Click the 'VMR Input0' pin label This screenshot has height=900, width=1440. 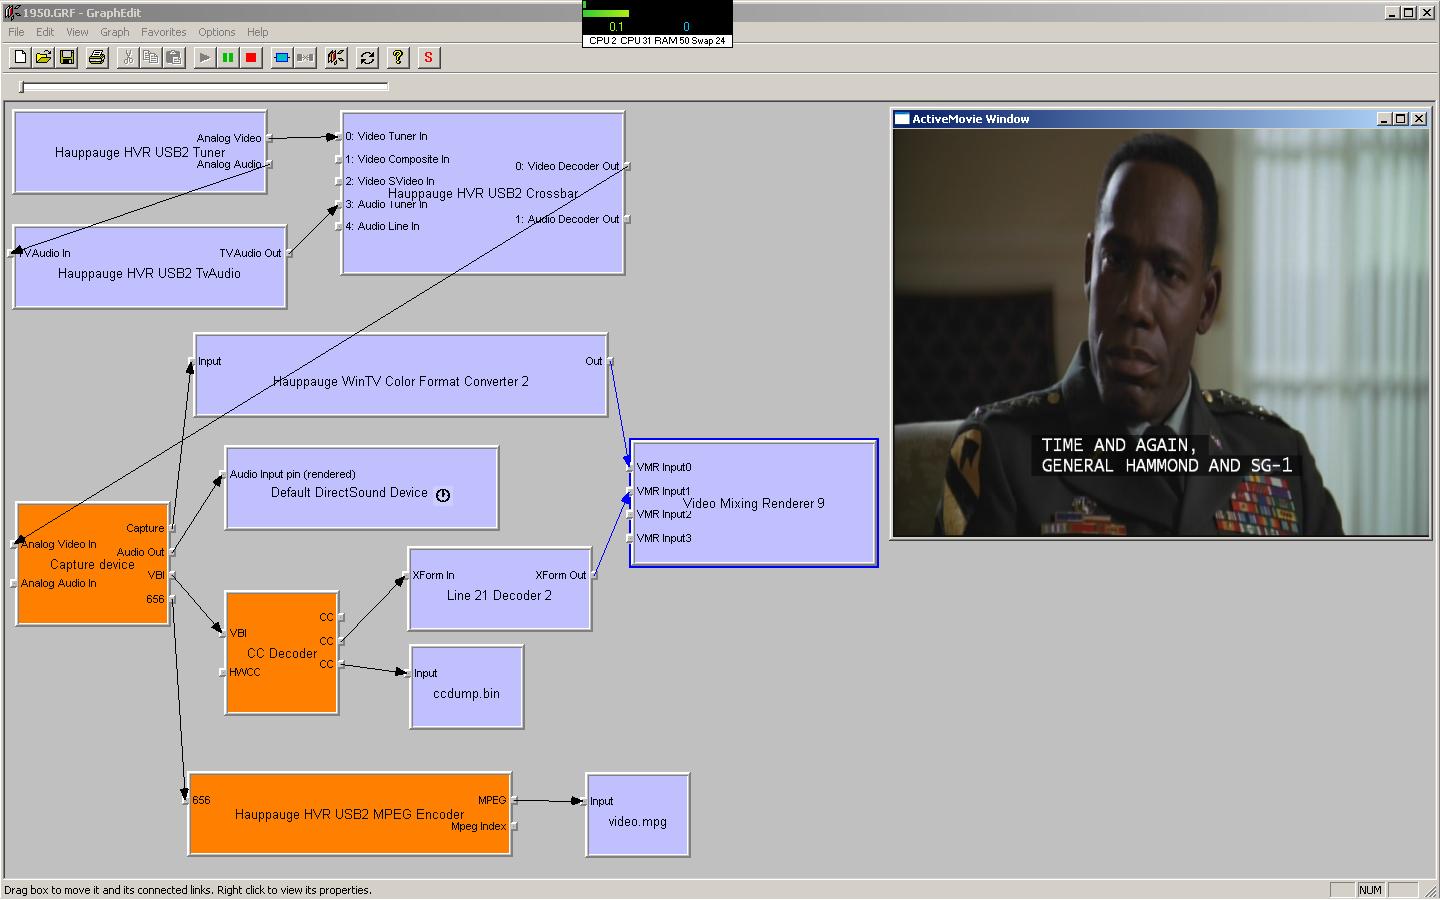(x=664, y=467)
